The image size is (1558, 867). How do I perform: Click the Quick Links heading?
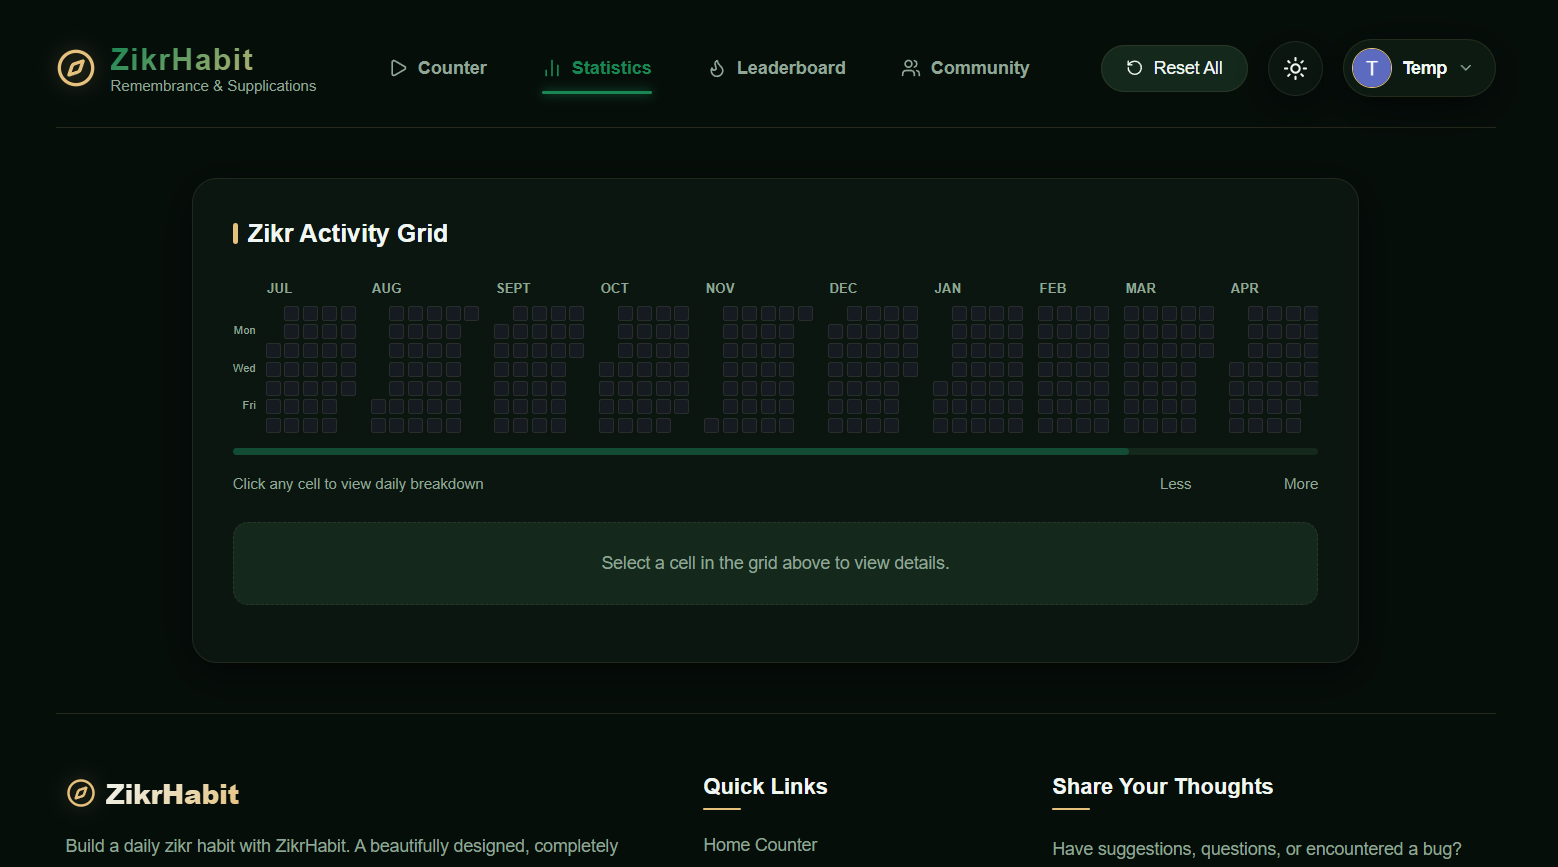765,786
